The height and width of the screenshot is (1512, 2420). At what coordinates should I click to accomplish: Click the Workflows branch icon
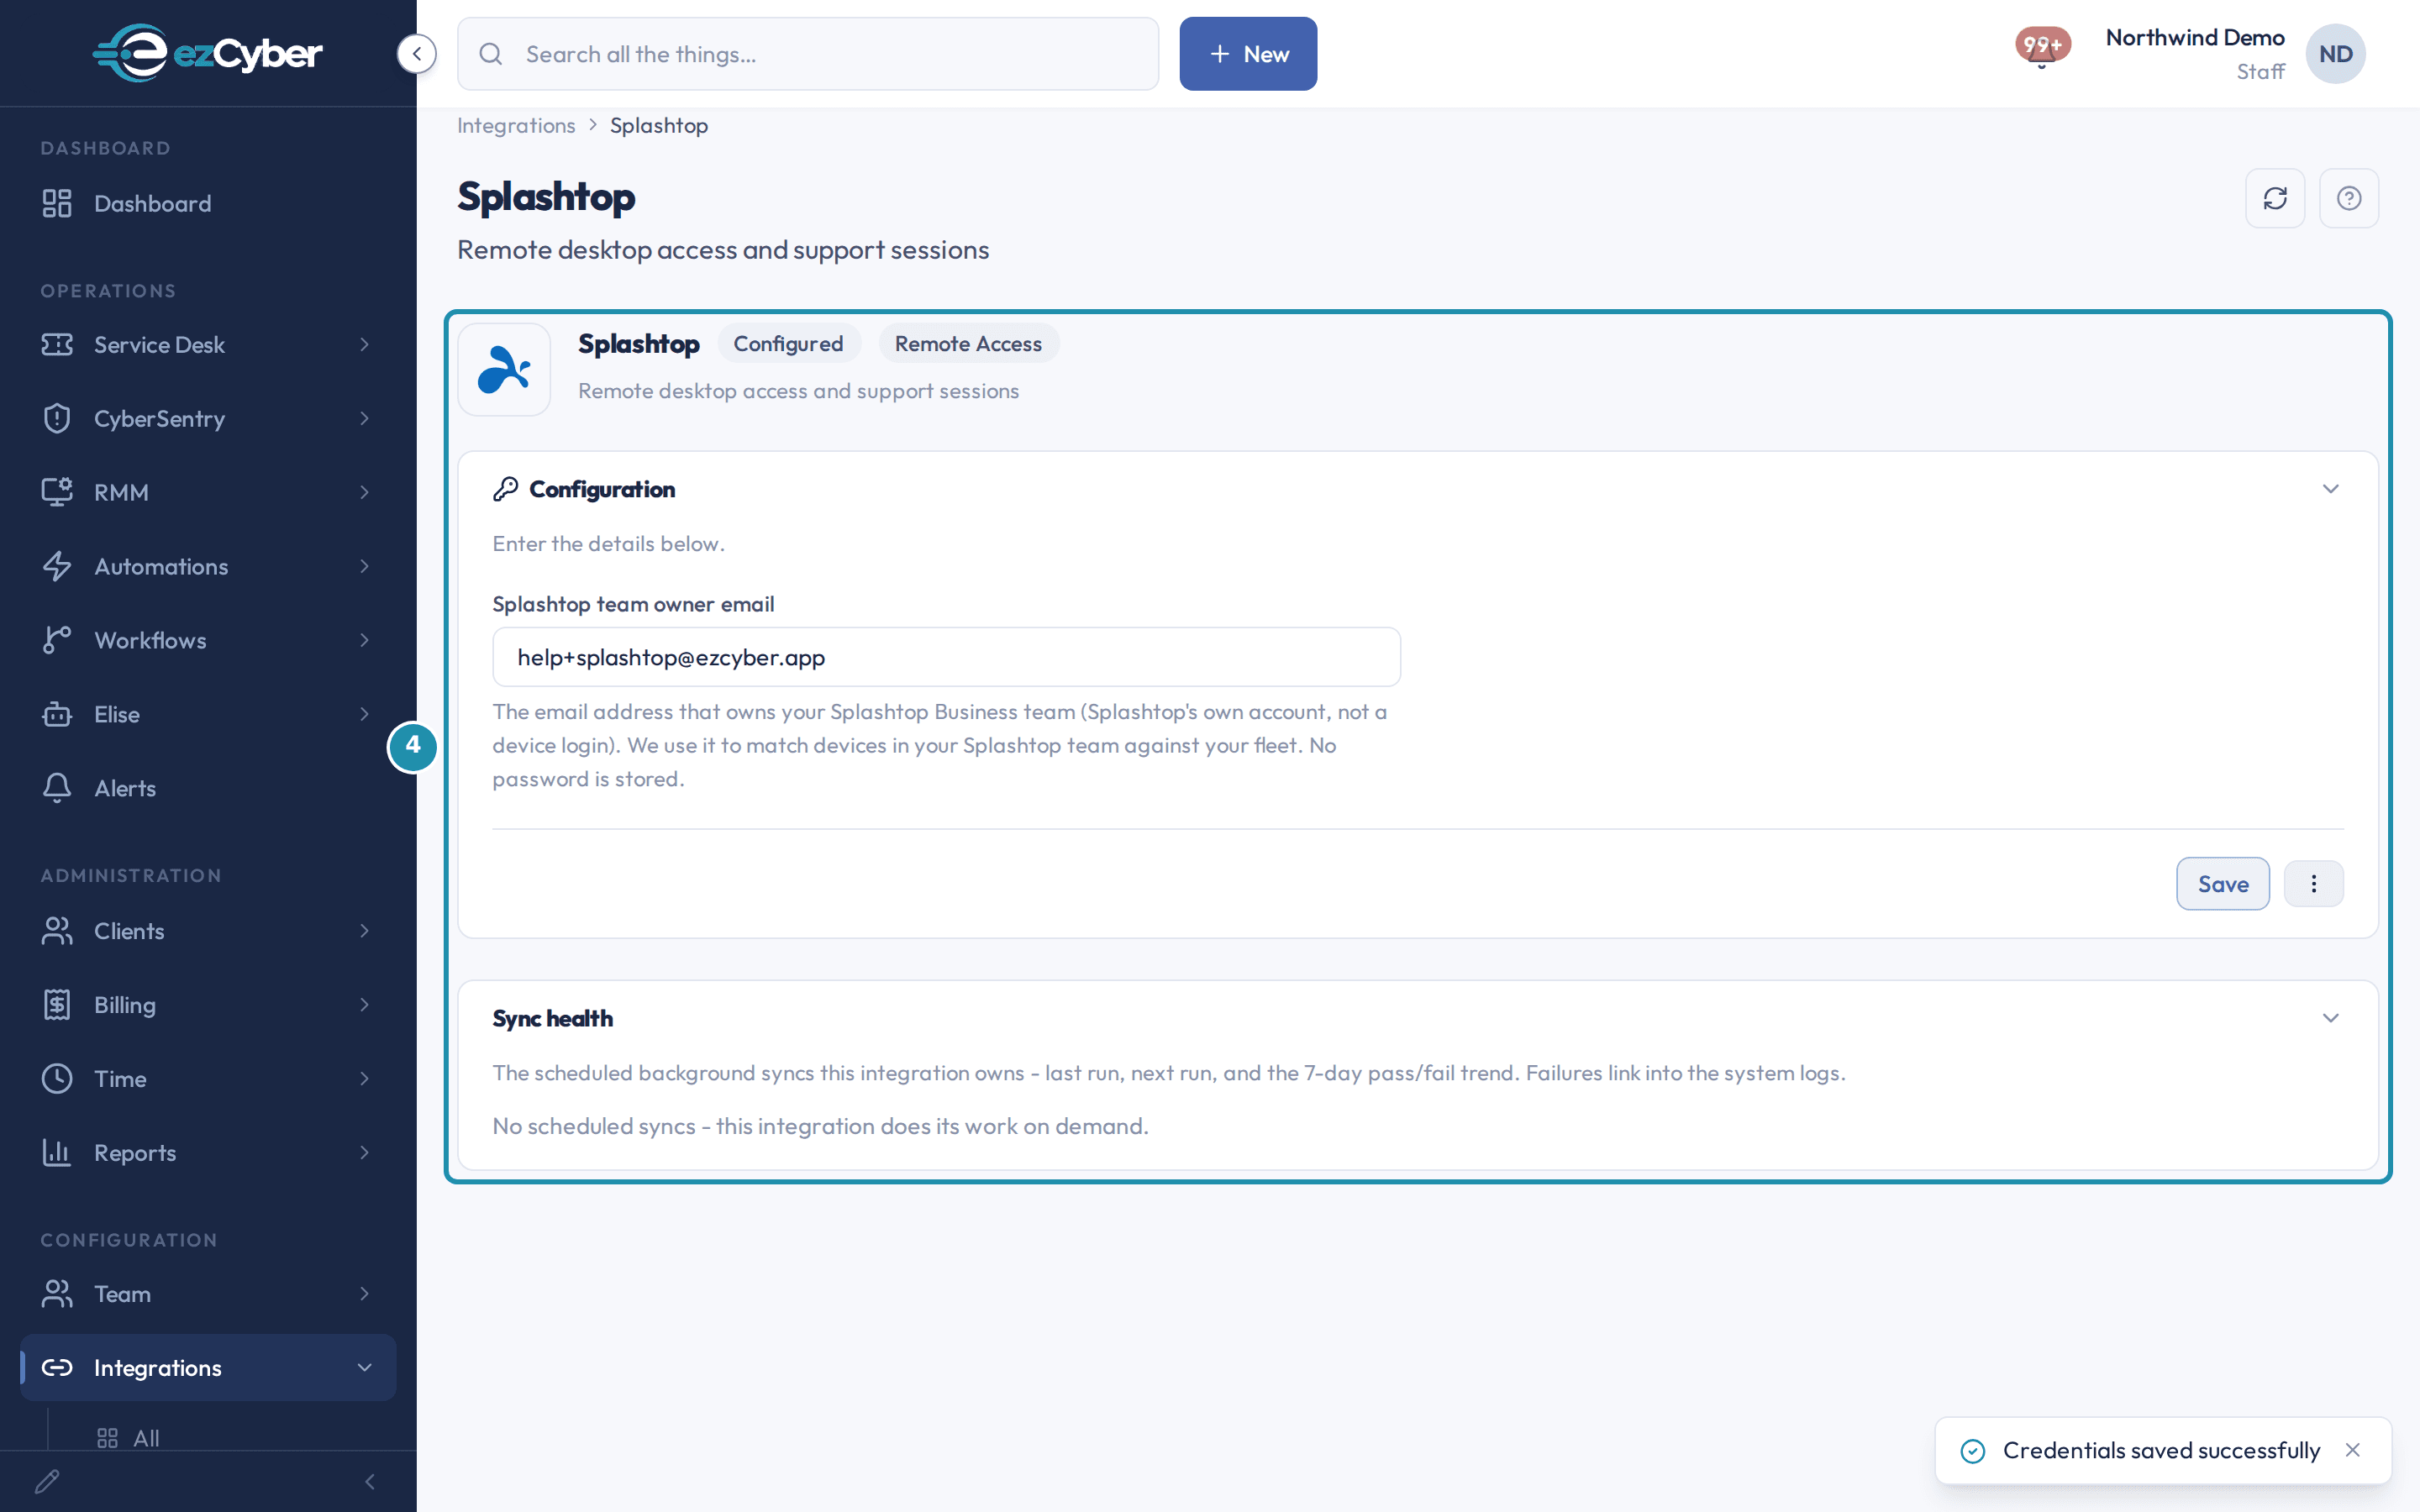[57, 640]
